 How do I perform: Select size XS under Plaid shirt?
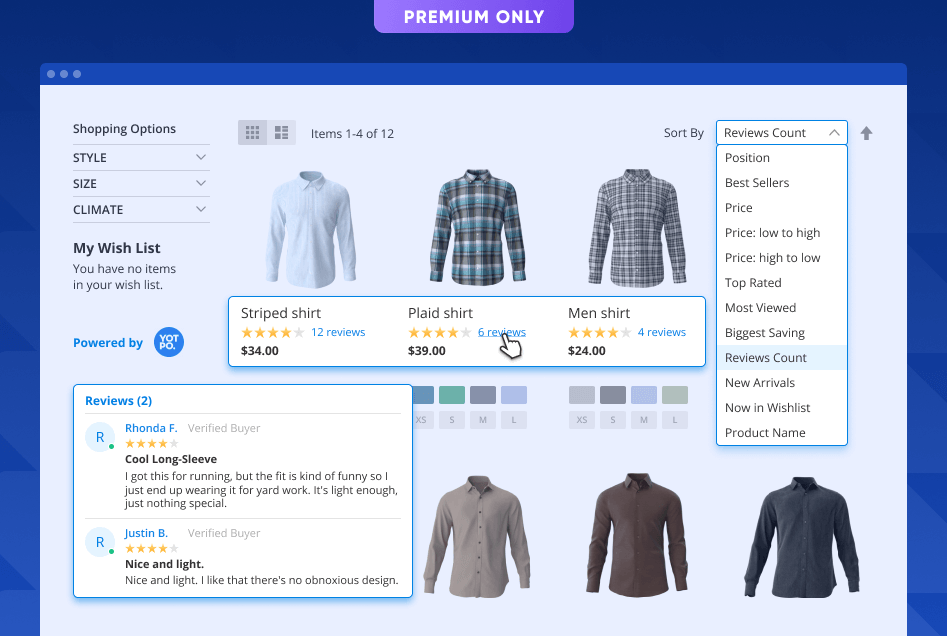[422, 420]
